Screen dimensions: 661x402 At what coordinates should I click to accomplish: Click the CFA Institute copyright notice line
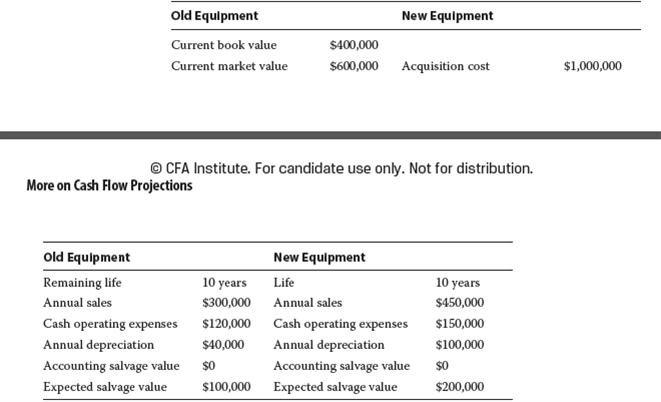coord(341,167)
